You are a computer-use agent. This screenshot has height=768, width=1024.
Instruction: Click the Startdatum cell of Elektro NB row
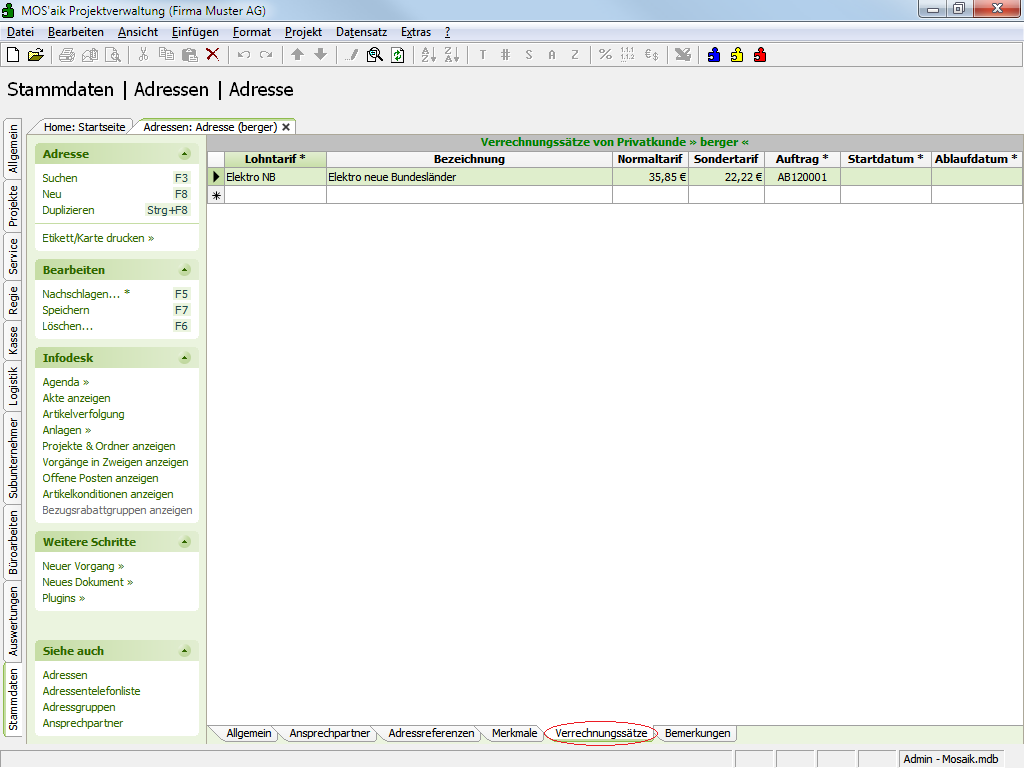coord(886,177)
